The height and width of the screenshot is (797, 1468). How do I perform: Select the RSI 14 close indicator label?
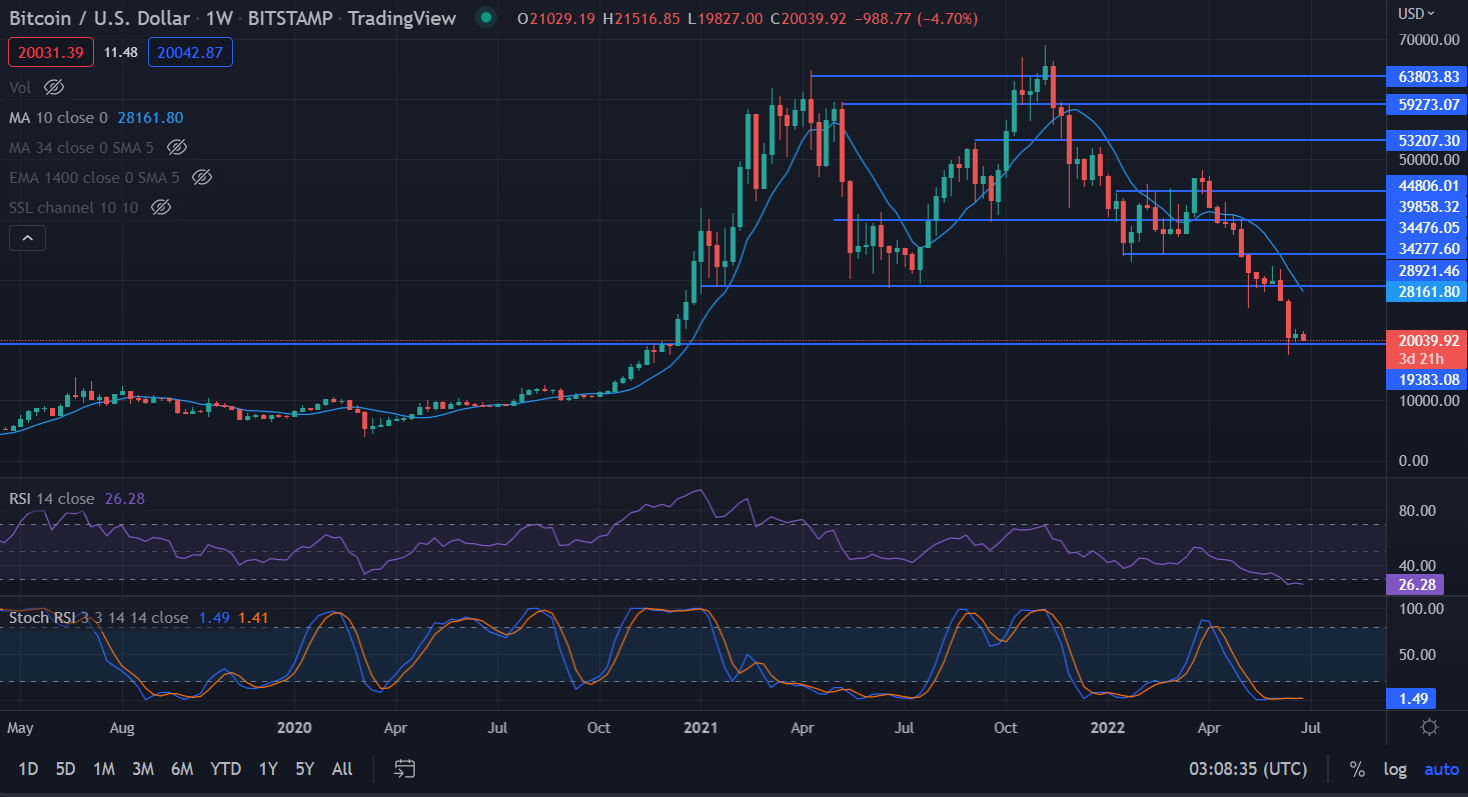coord(52,498)
